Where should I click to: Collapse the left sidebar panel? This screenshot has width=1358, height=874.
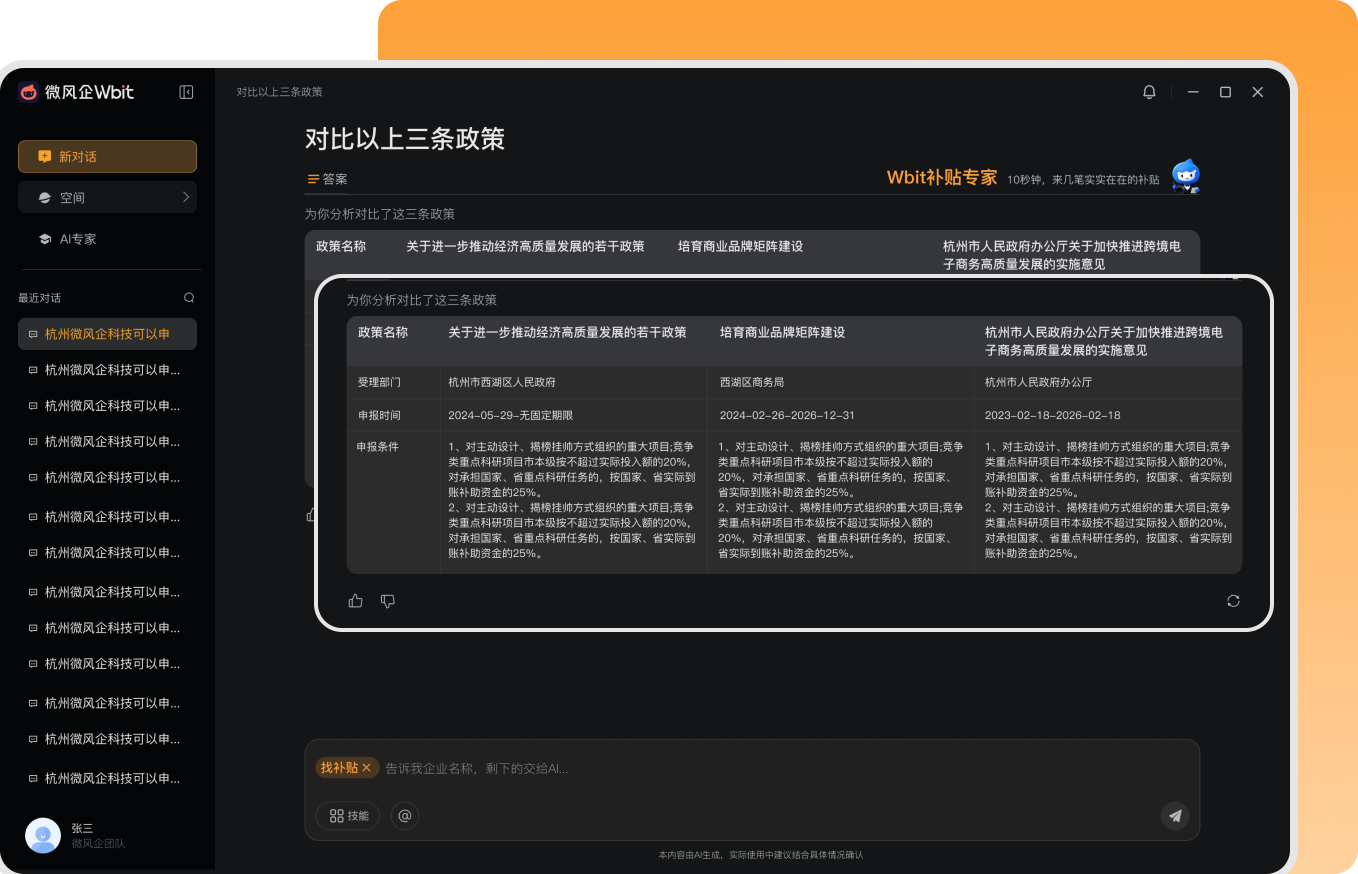[x=186, y=92]
